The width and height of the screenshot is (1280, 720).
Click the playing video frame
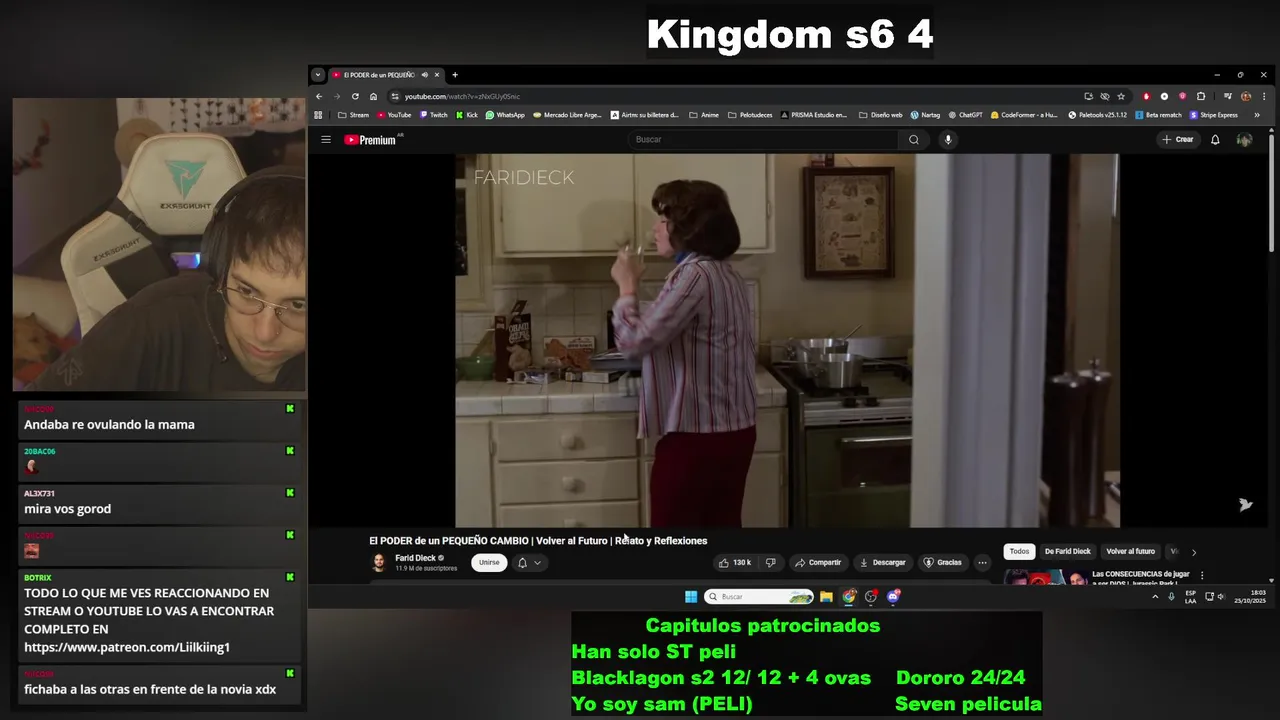pyautogui.click(x=787, y=340)
